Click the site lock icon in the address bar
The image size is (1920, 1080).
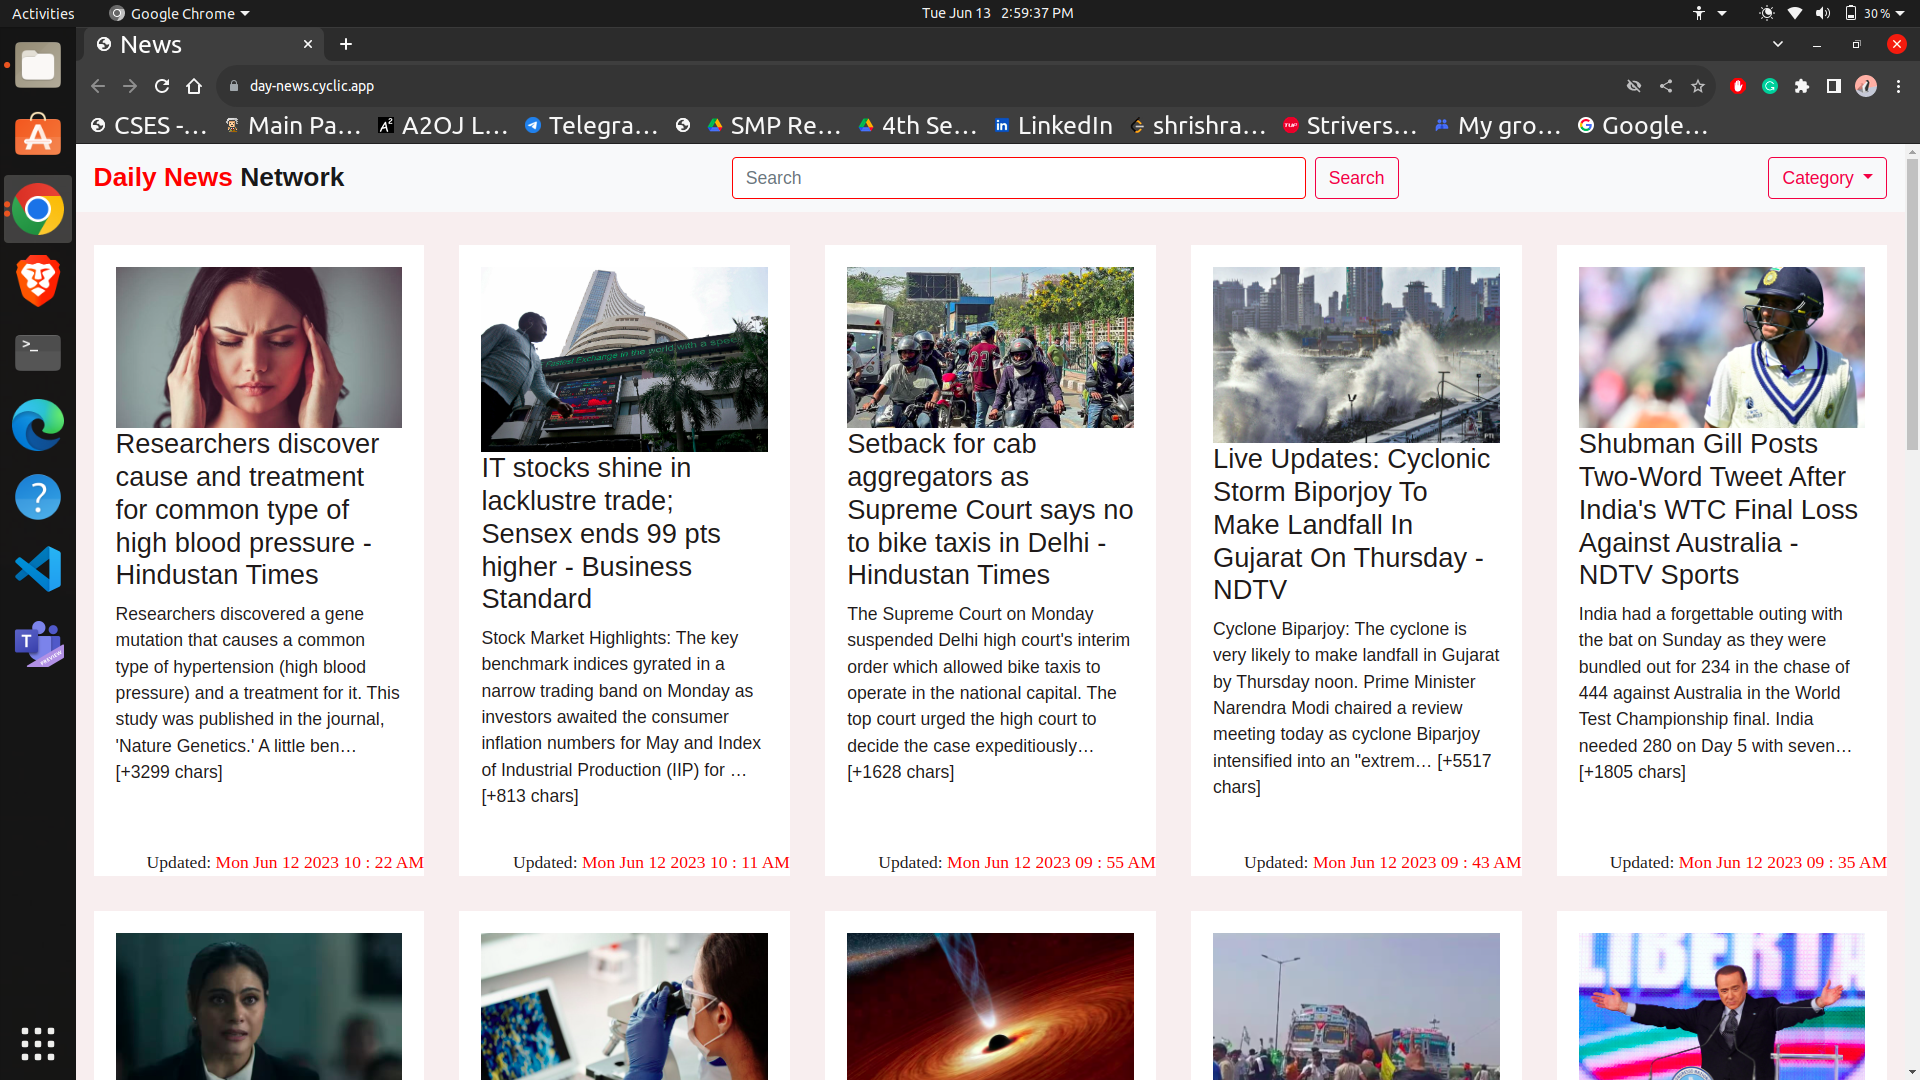pos(234,86)
